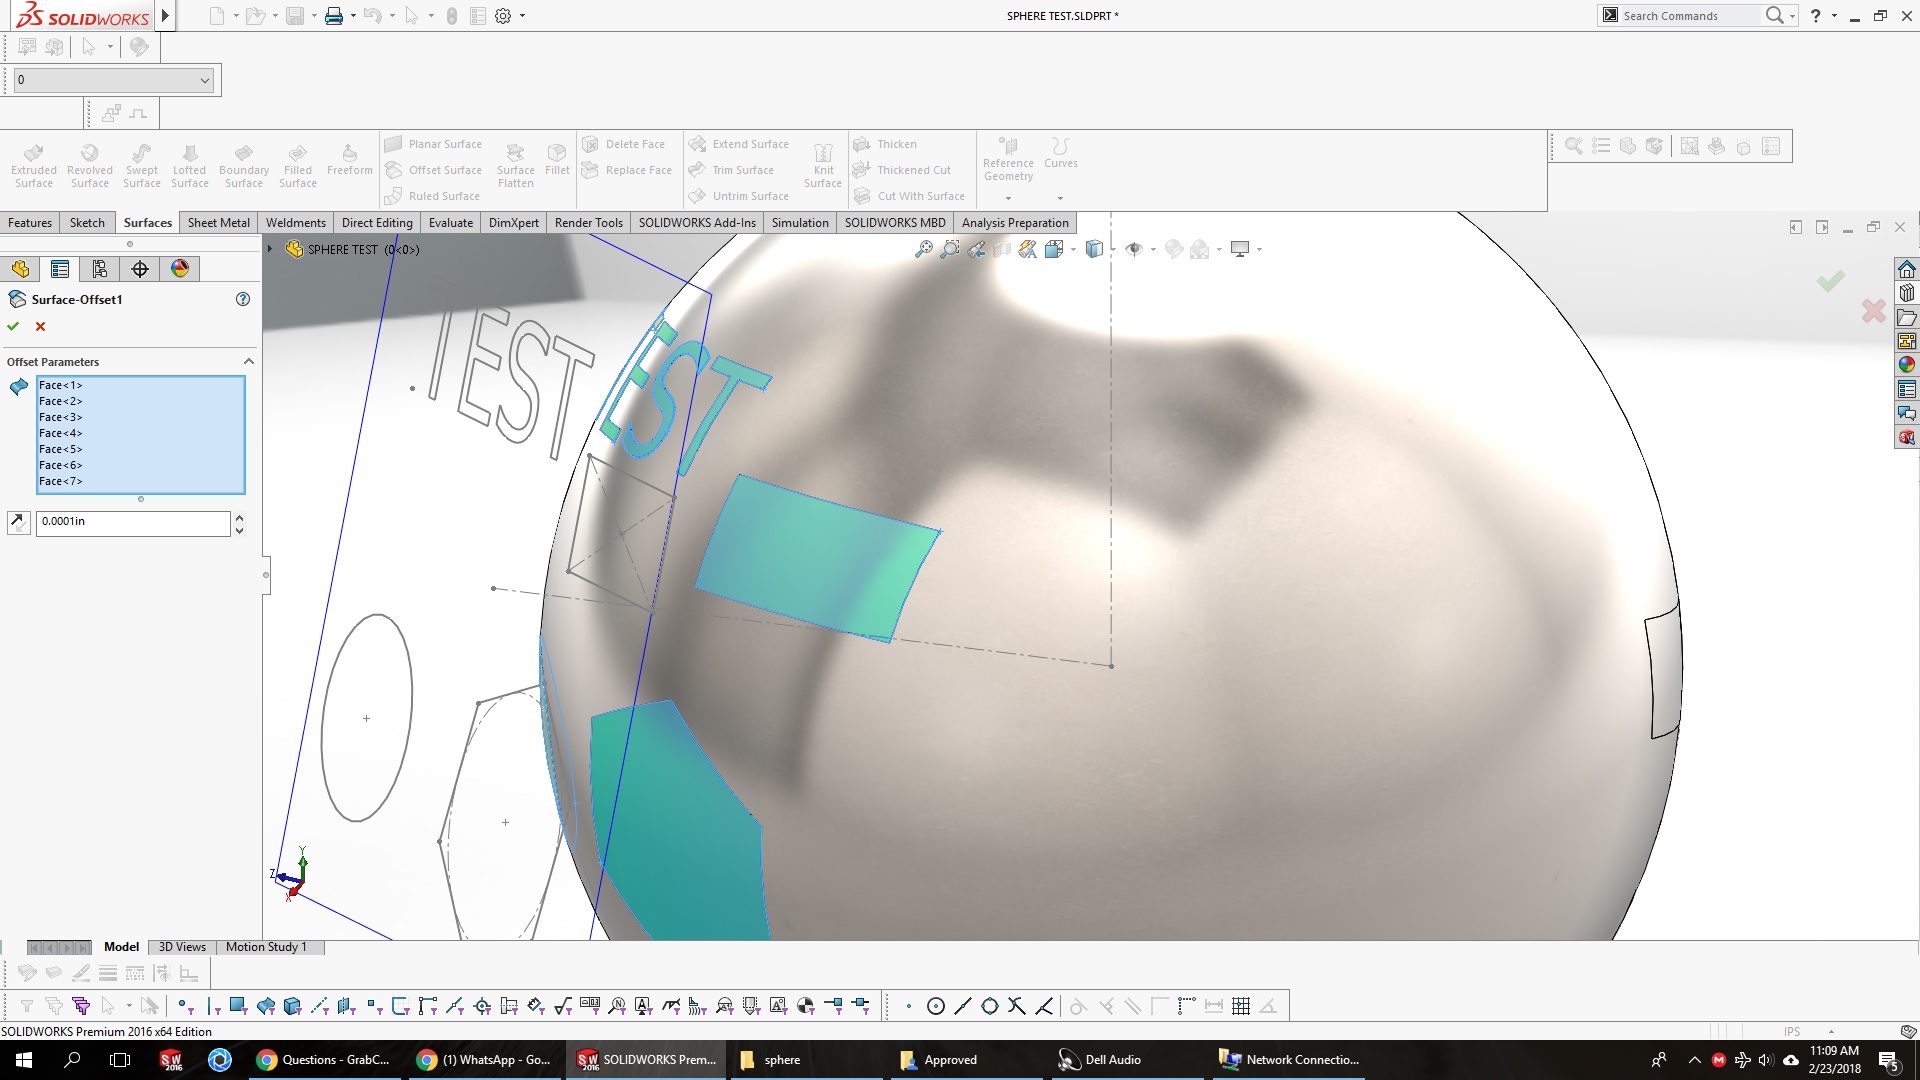Expand the SPHERE TEST flyout tree
Viewport: 1920px width, 1080px height.
point(270,249)
